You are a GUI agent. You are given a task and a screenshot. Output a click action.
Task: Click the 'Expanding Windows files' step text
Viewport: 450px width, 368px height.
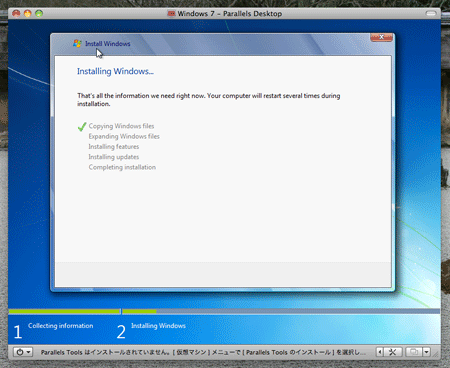[x=124, y=136]
